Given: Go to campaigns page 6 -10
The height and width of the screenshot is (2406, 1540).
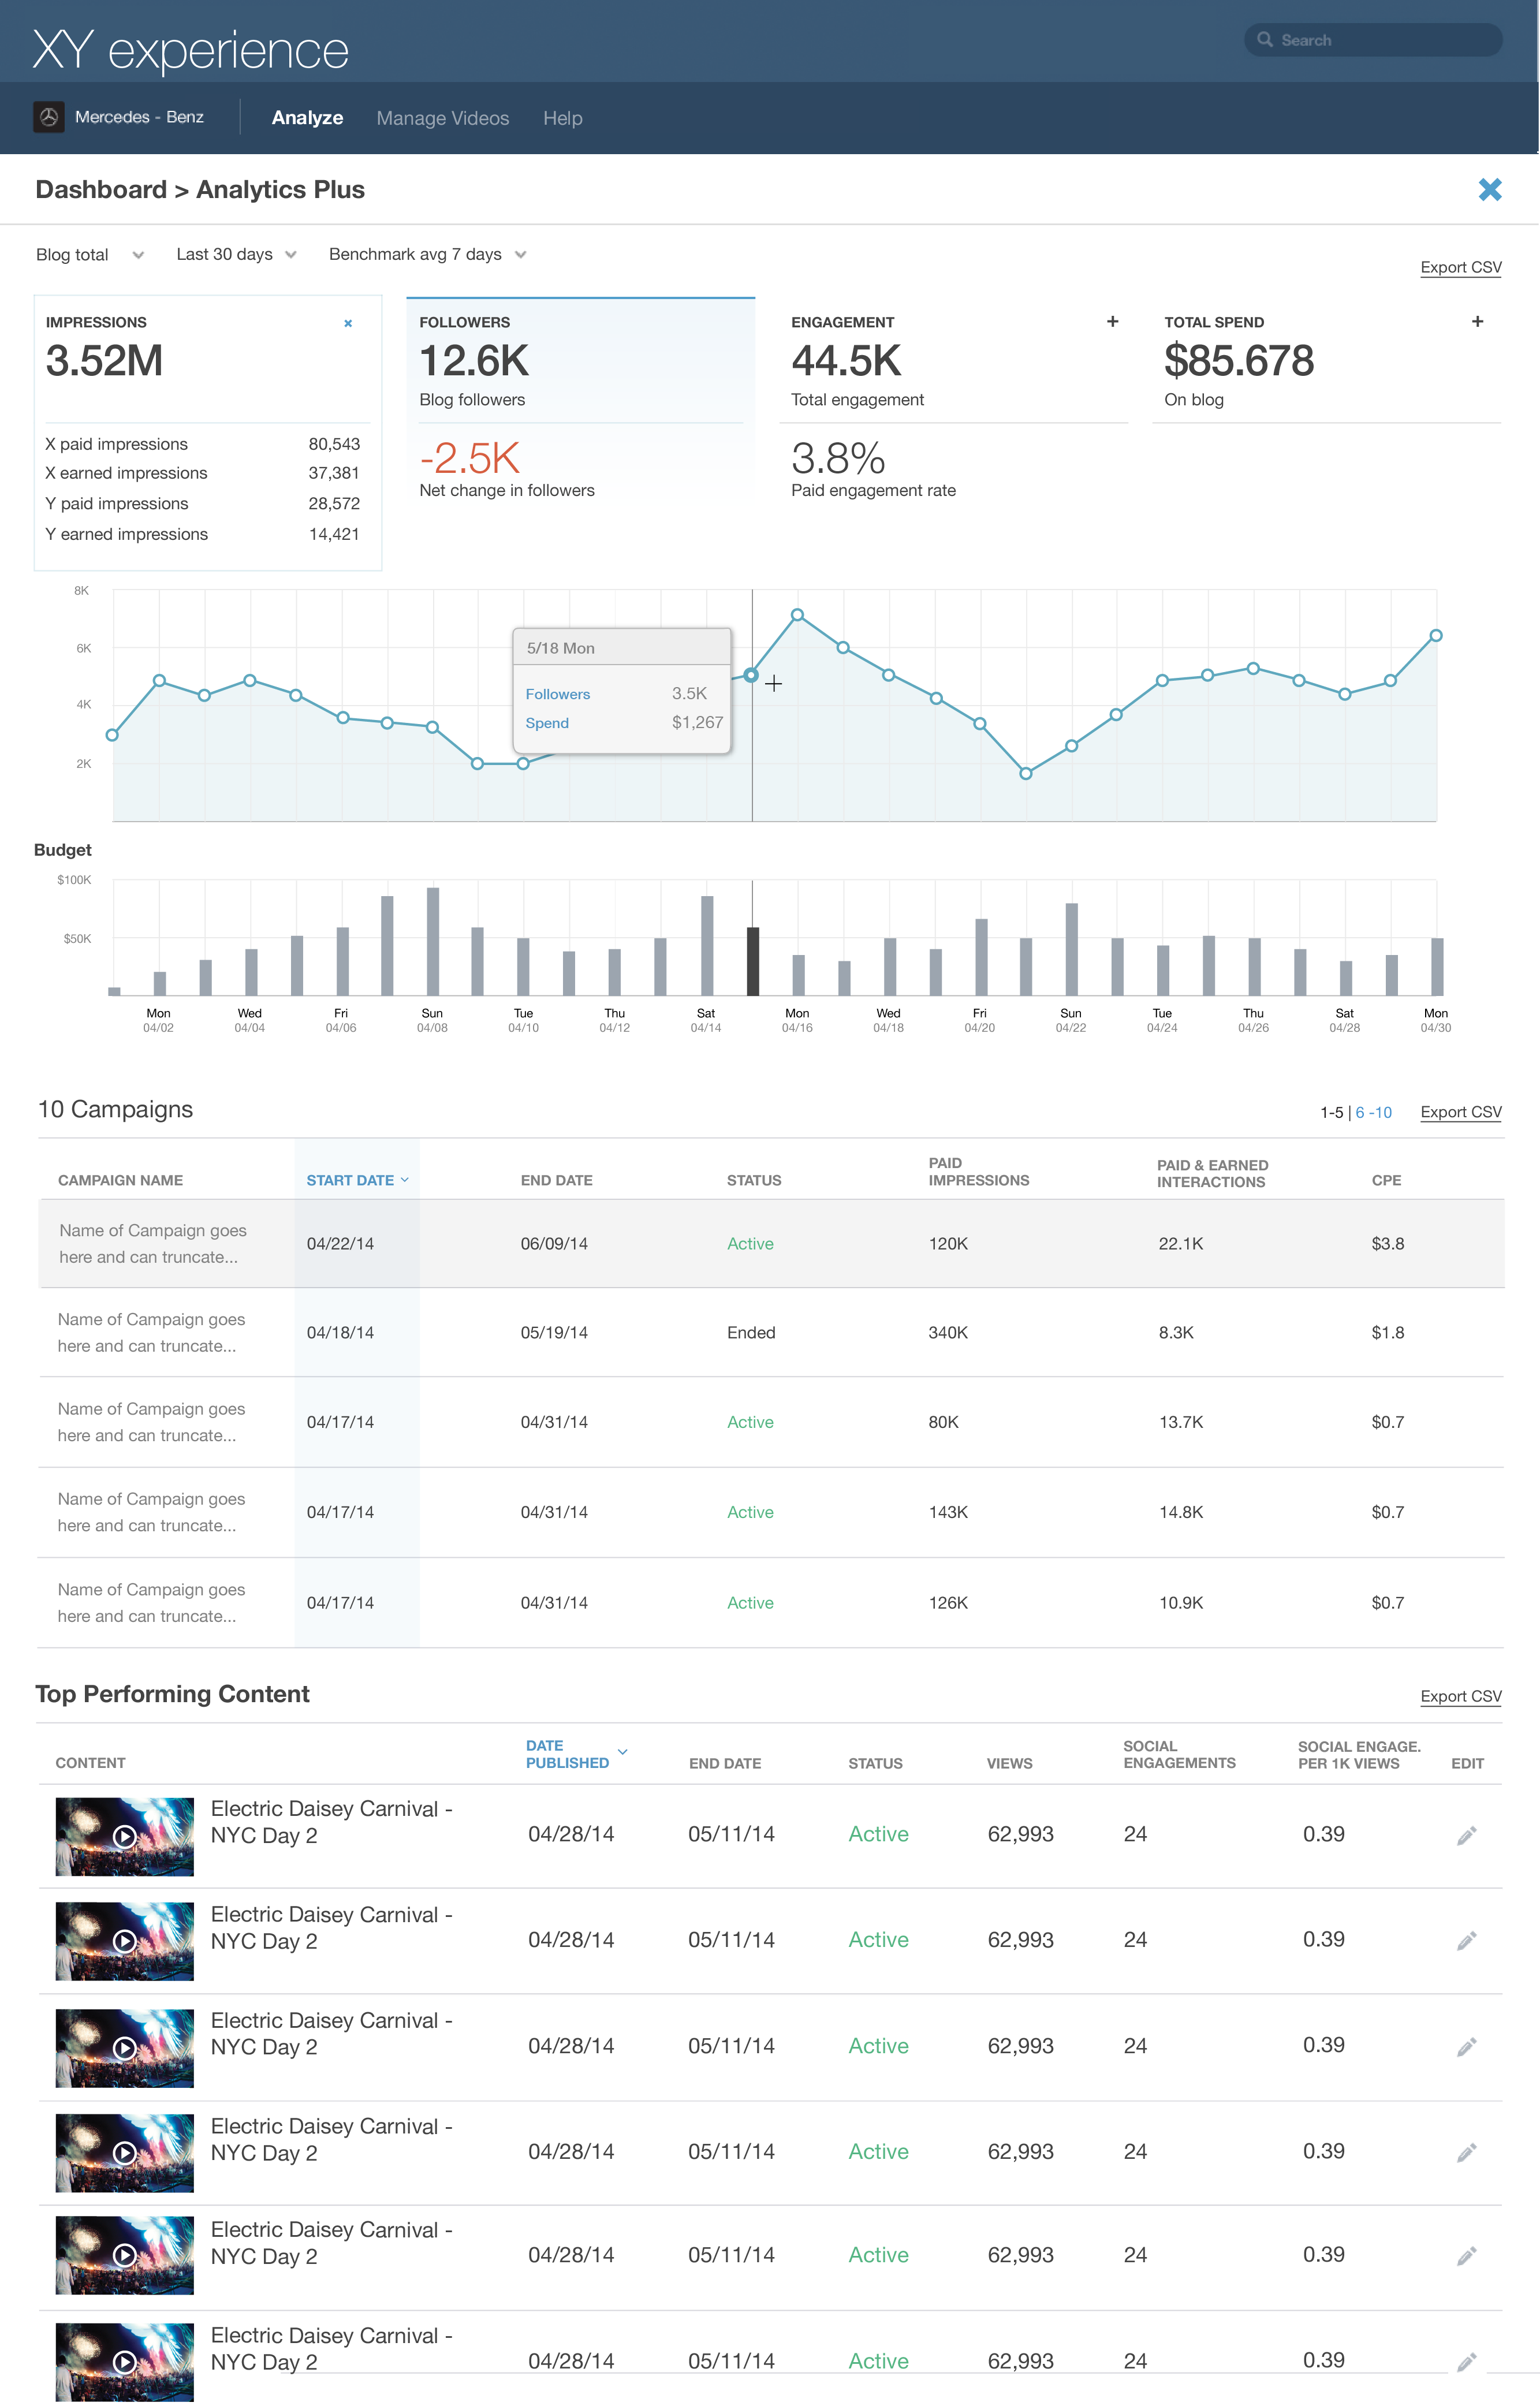Looking at the screenshot, I should click(x=1373, y=1112).
